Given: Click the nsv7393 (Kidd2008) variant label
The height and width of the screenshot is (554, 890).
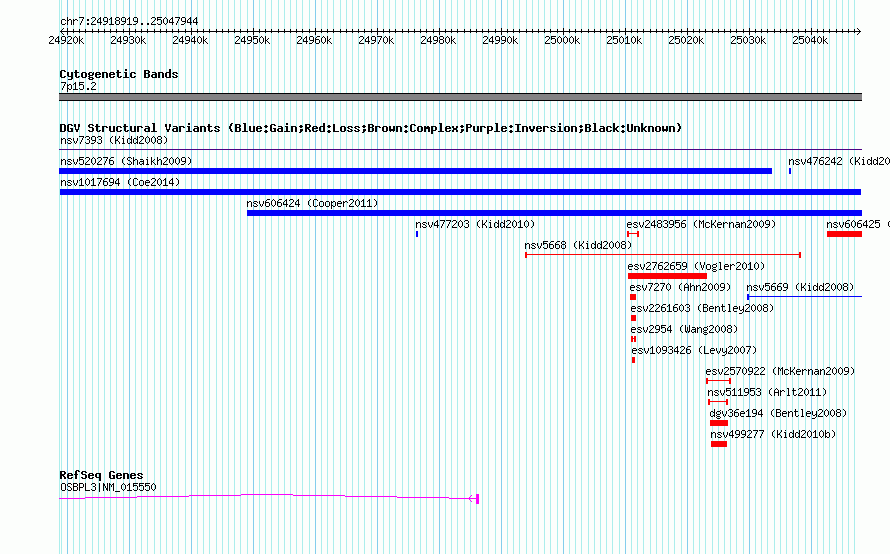Looking at the screenshot, I should click(114, 140).
